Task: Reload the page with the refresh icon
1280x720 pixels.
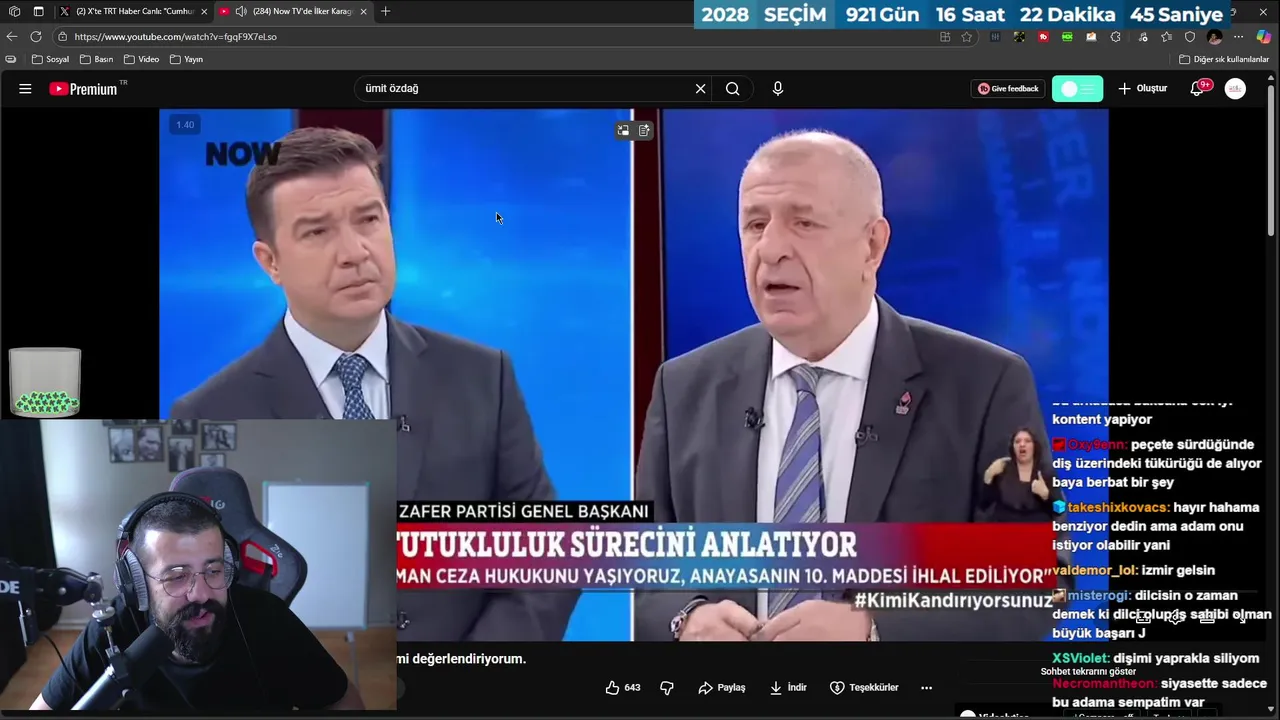Action: pos(36,36)
